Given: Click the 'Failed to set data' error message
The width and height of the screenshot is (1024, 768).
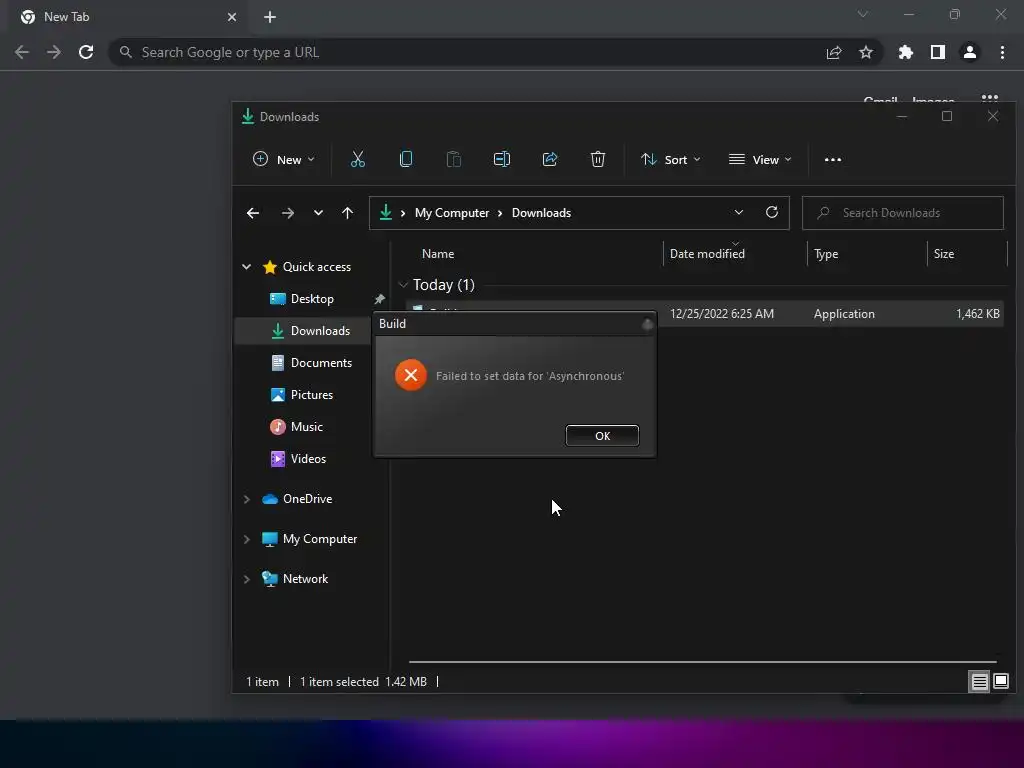Looking at the screenshot, I should click(x=530, y=376).
